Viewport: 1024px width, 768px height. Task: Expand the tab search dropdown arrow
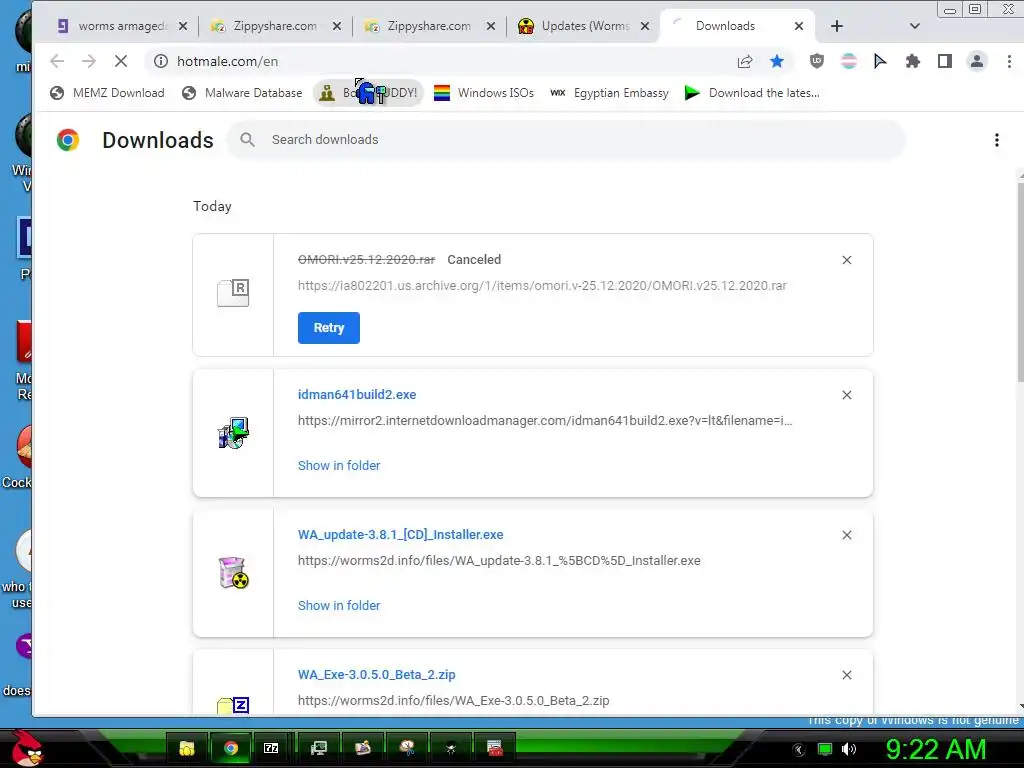914,26
